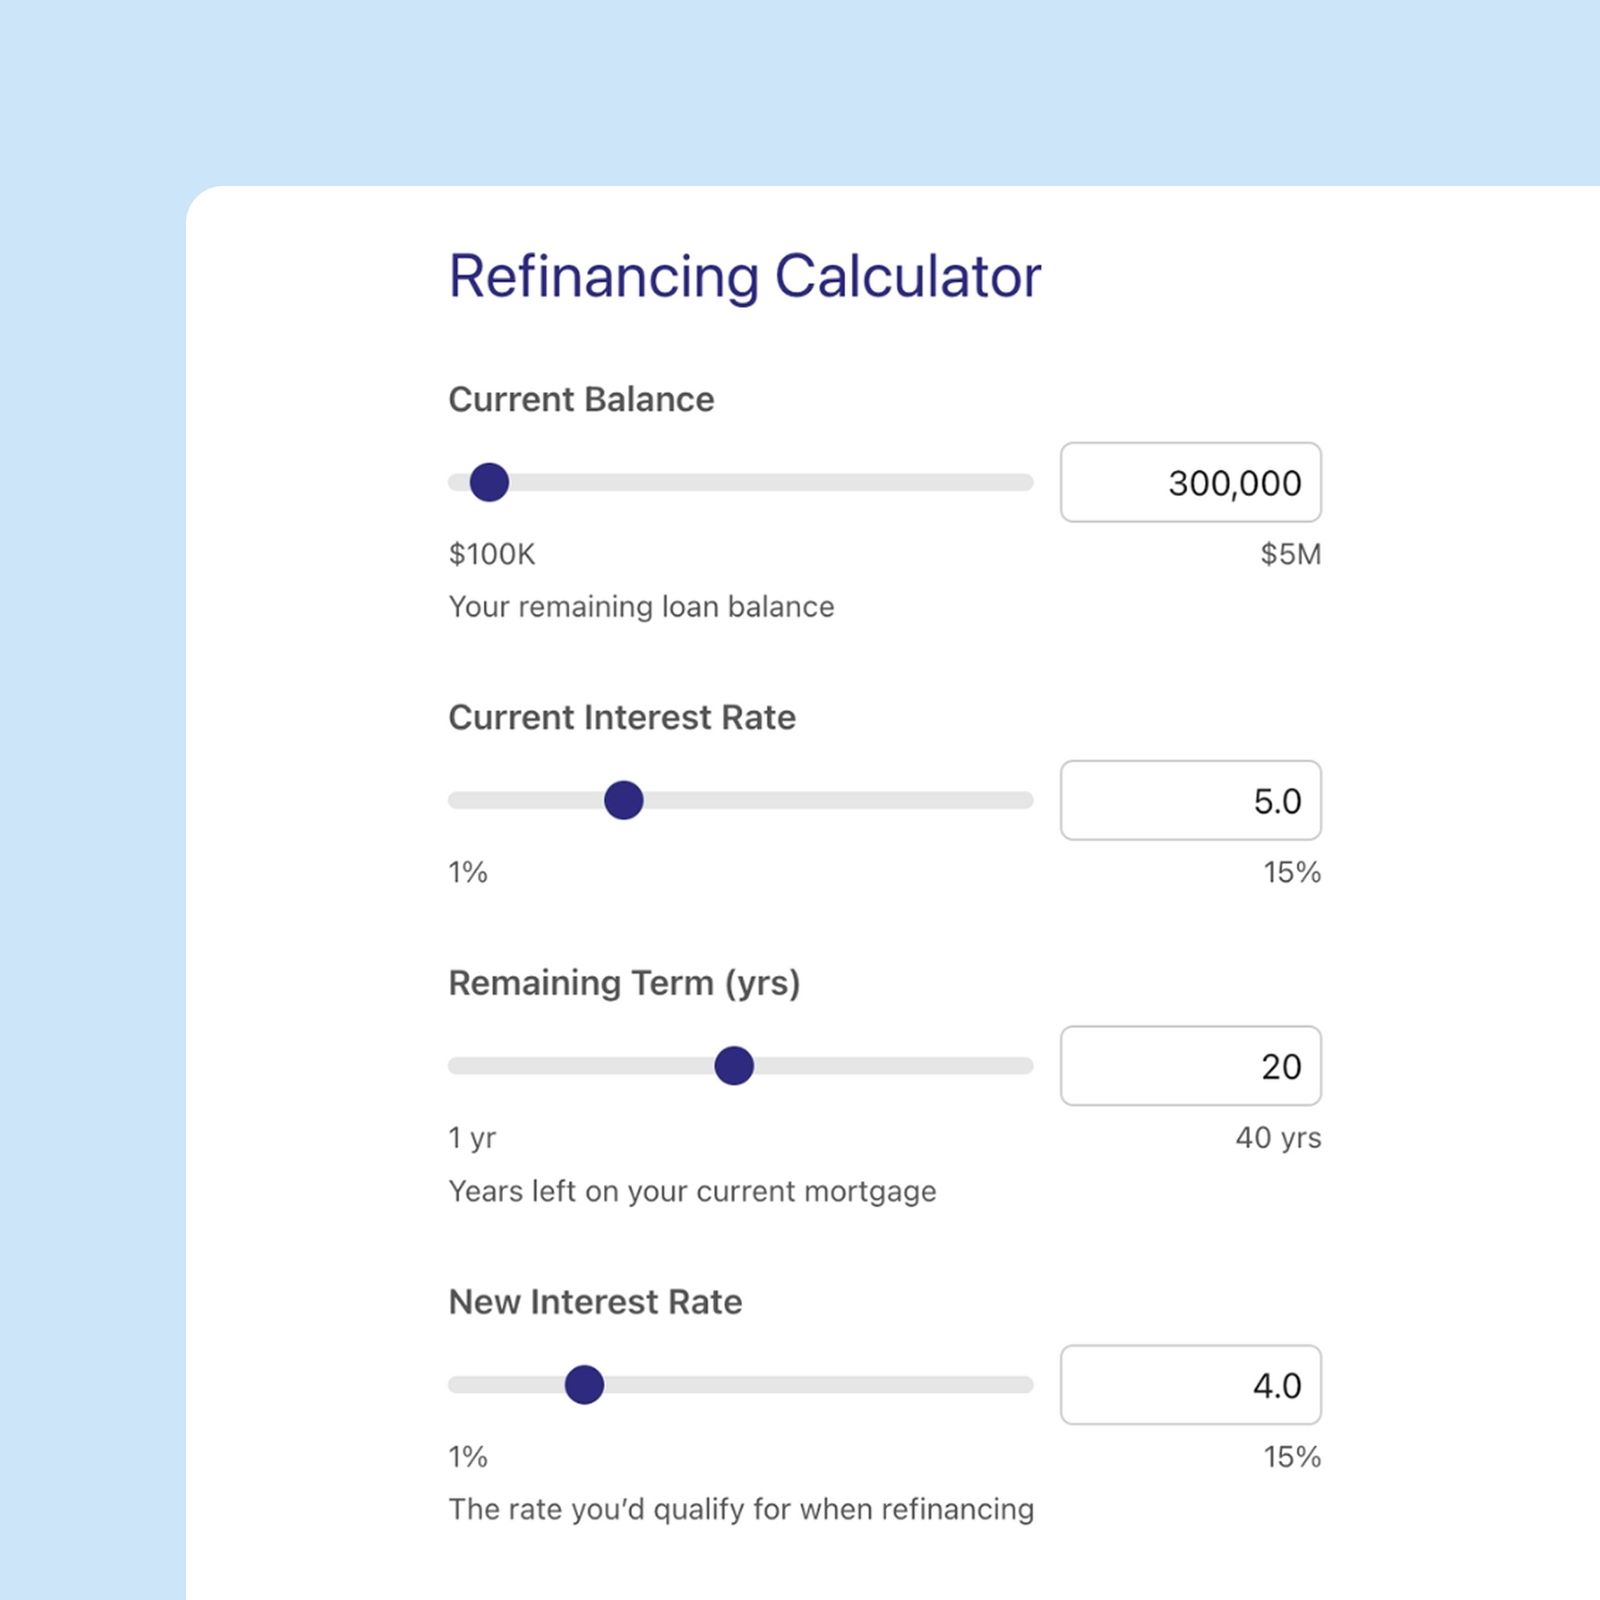The height and width of the screenshot is (1600, 1600).
Task: Focus the Remaining Term field showing 20
Action: click(x=1190, y=1066)
